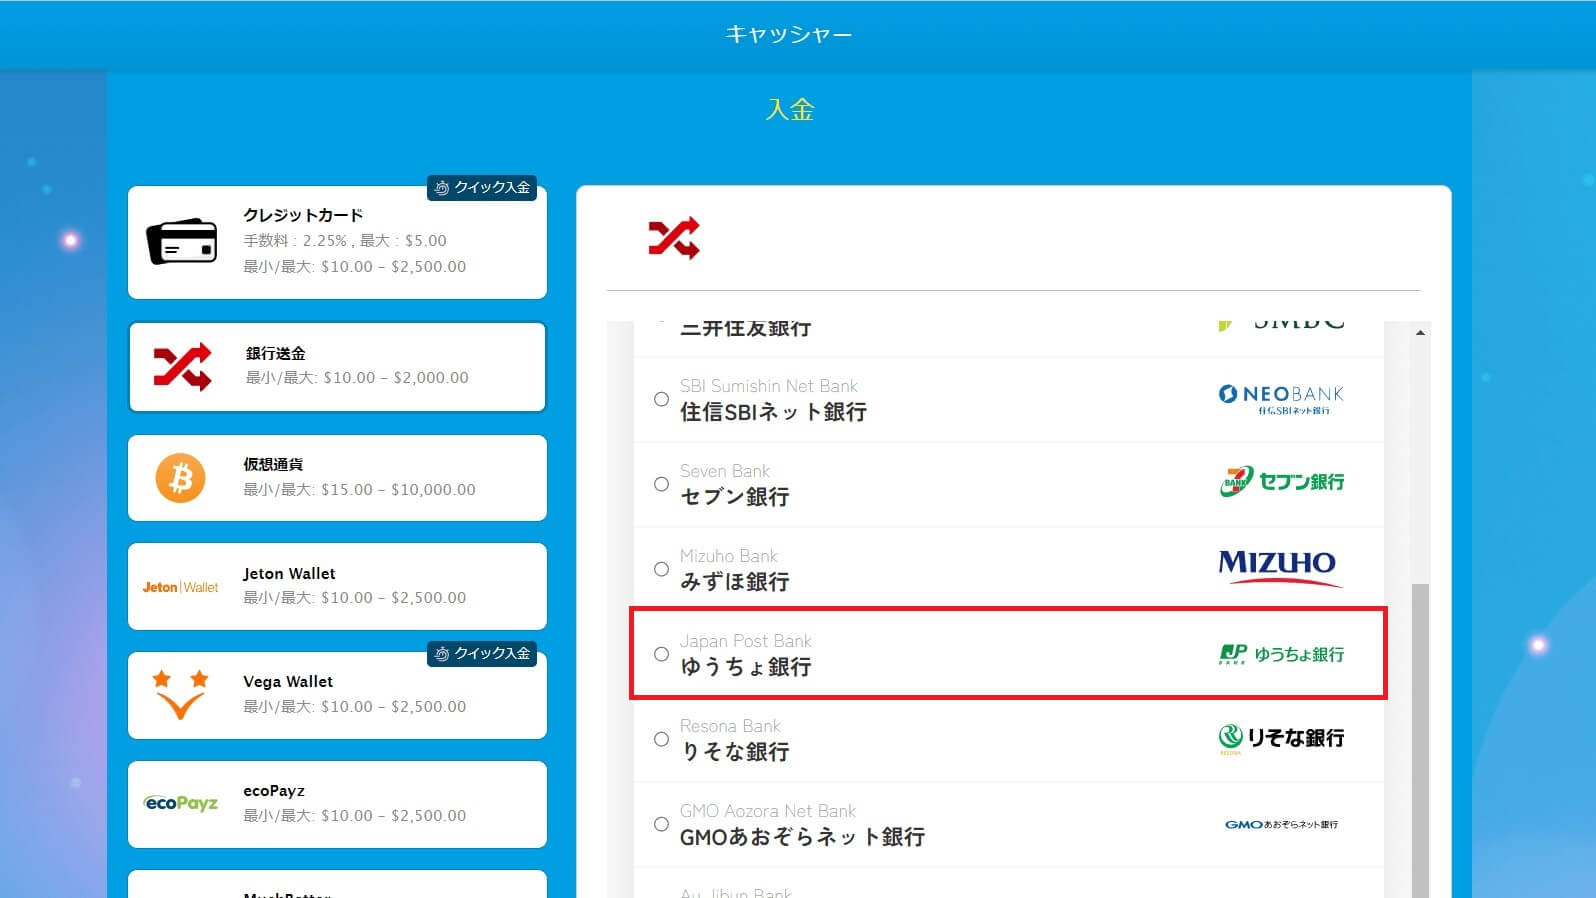Click the MIZUHO logo
The width and height of the screenshot is (1596, 898).
point(1280,567)
